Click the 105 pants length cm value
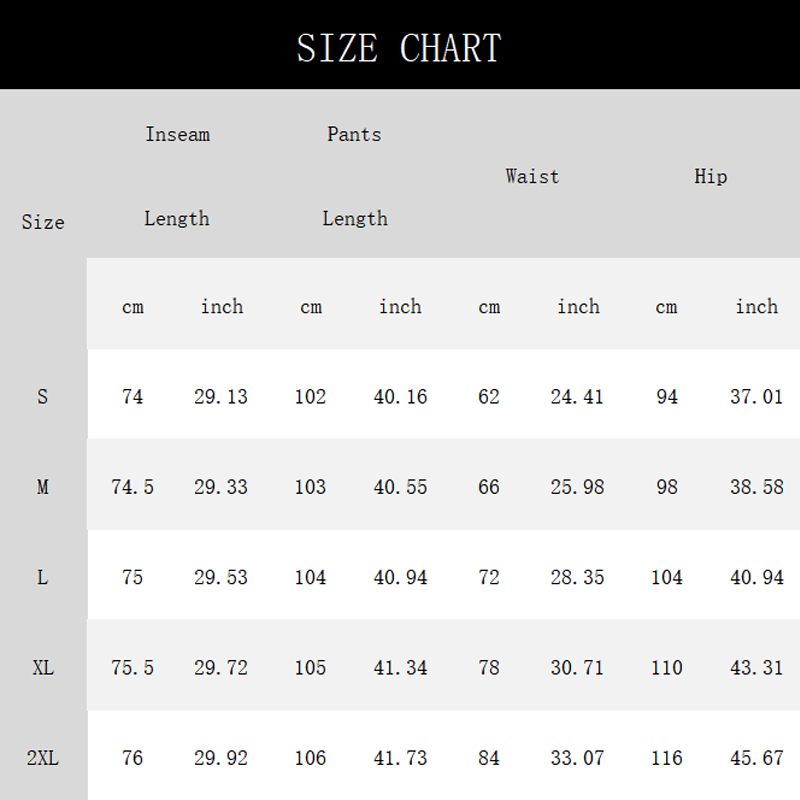 pos(310,667)
